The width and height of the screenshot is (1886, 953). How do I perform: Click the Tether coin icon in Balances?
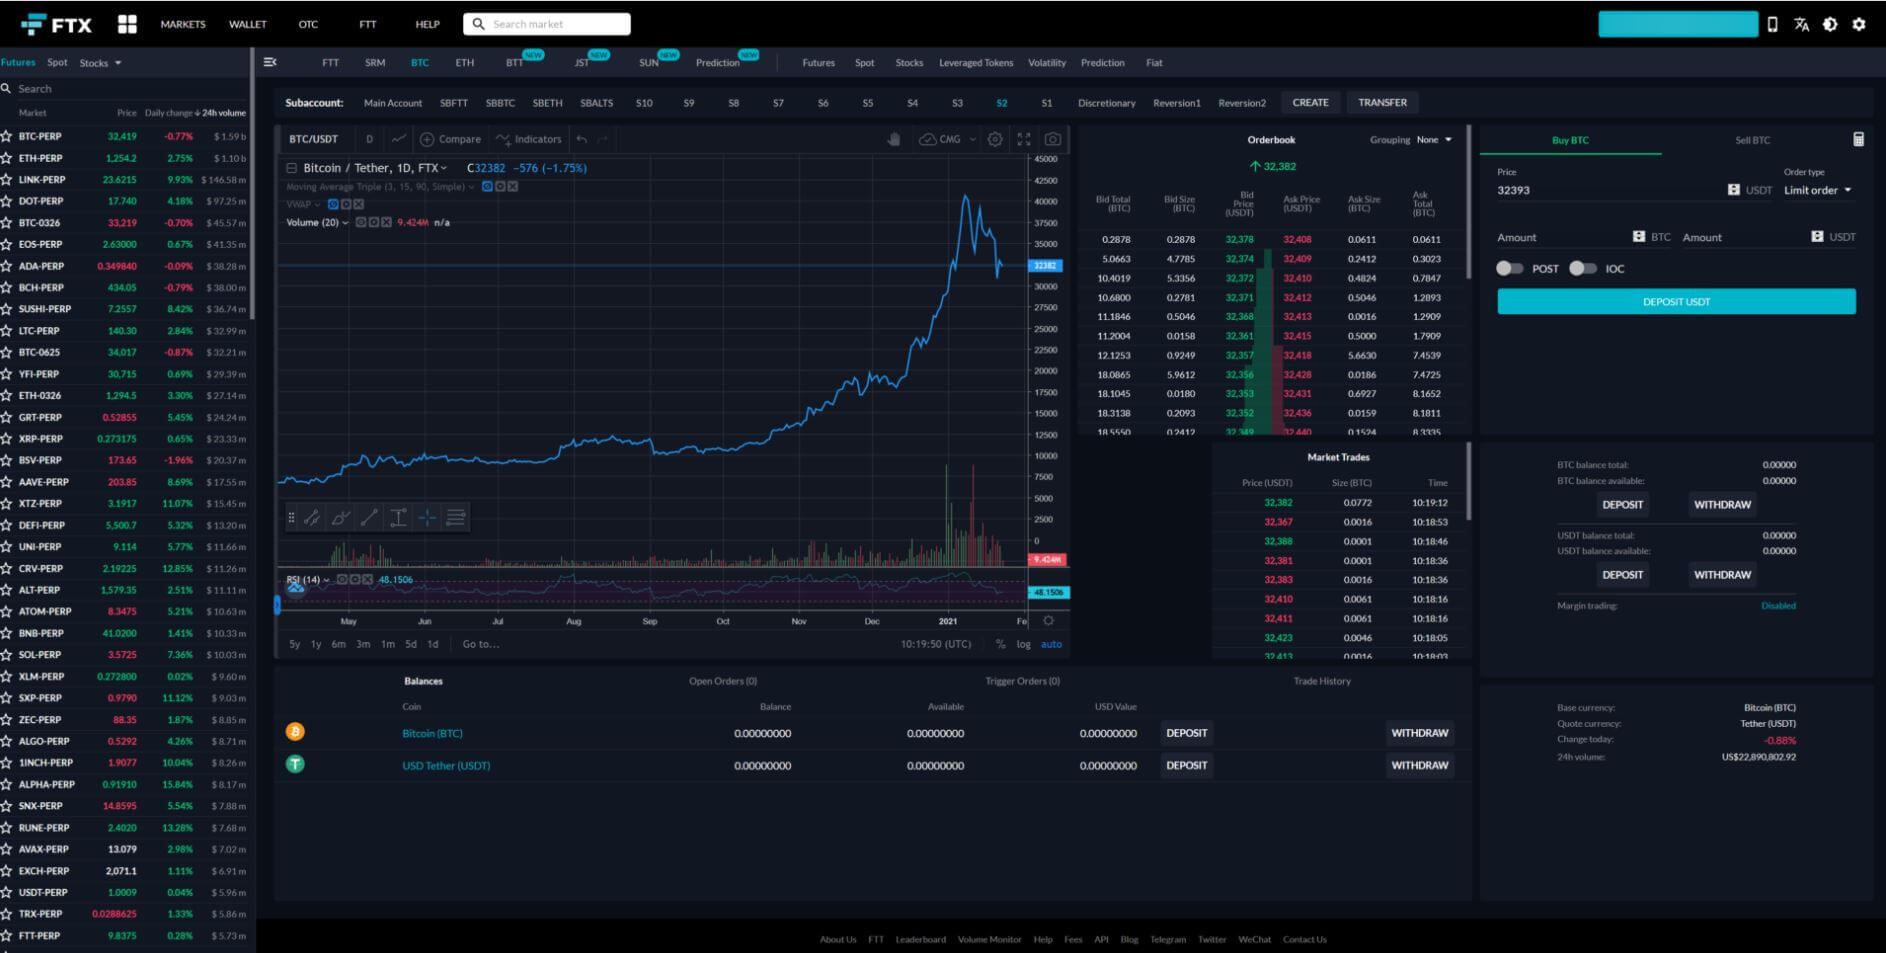tap(295, 764)
